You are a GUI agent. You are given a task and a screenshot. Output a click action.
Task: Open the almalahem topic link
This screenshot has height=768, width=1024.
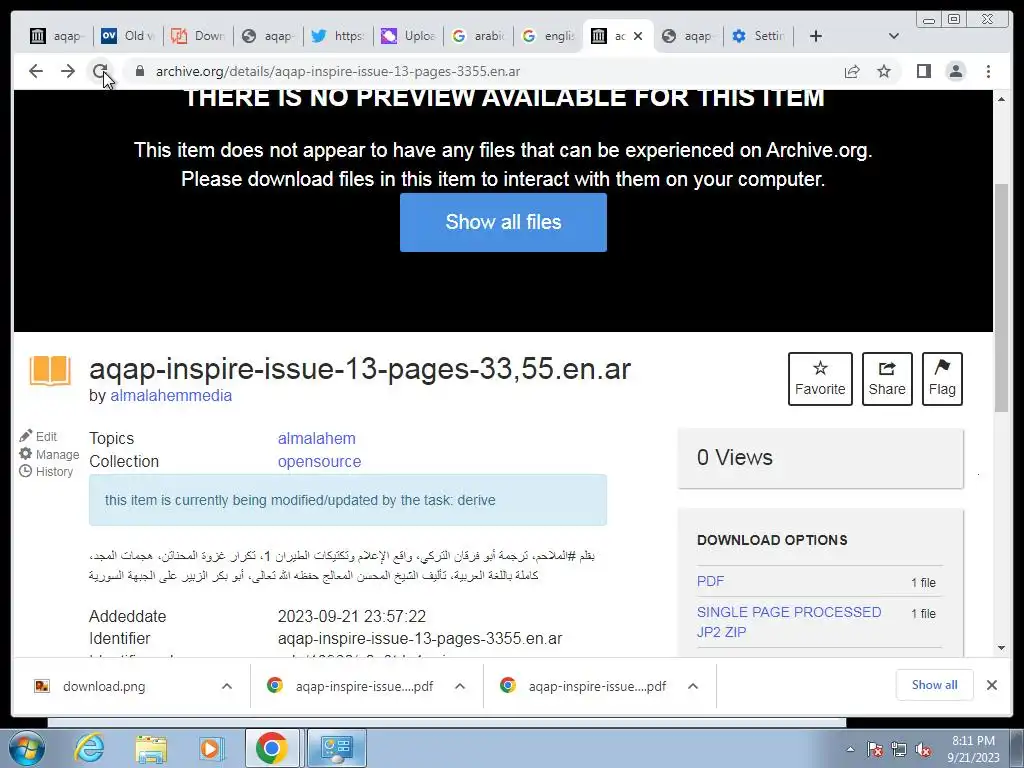coord(317,438)
